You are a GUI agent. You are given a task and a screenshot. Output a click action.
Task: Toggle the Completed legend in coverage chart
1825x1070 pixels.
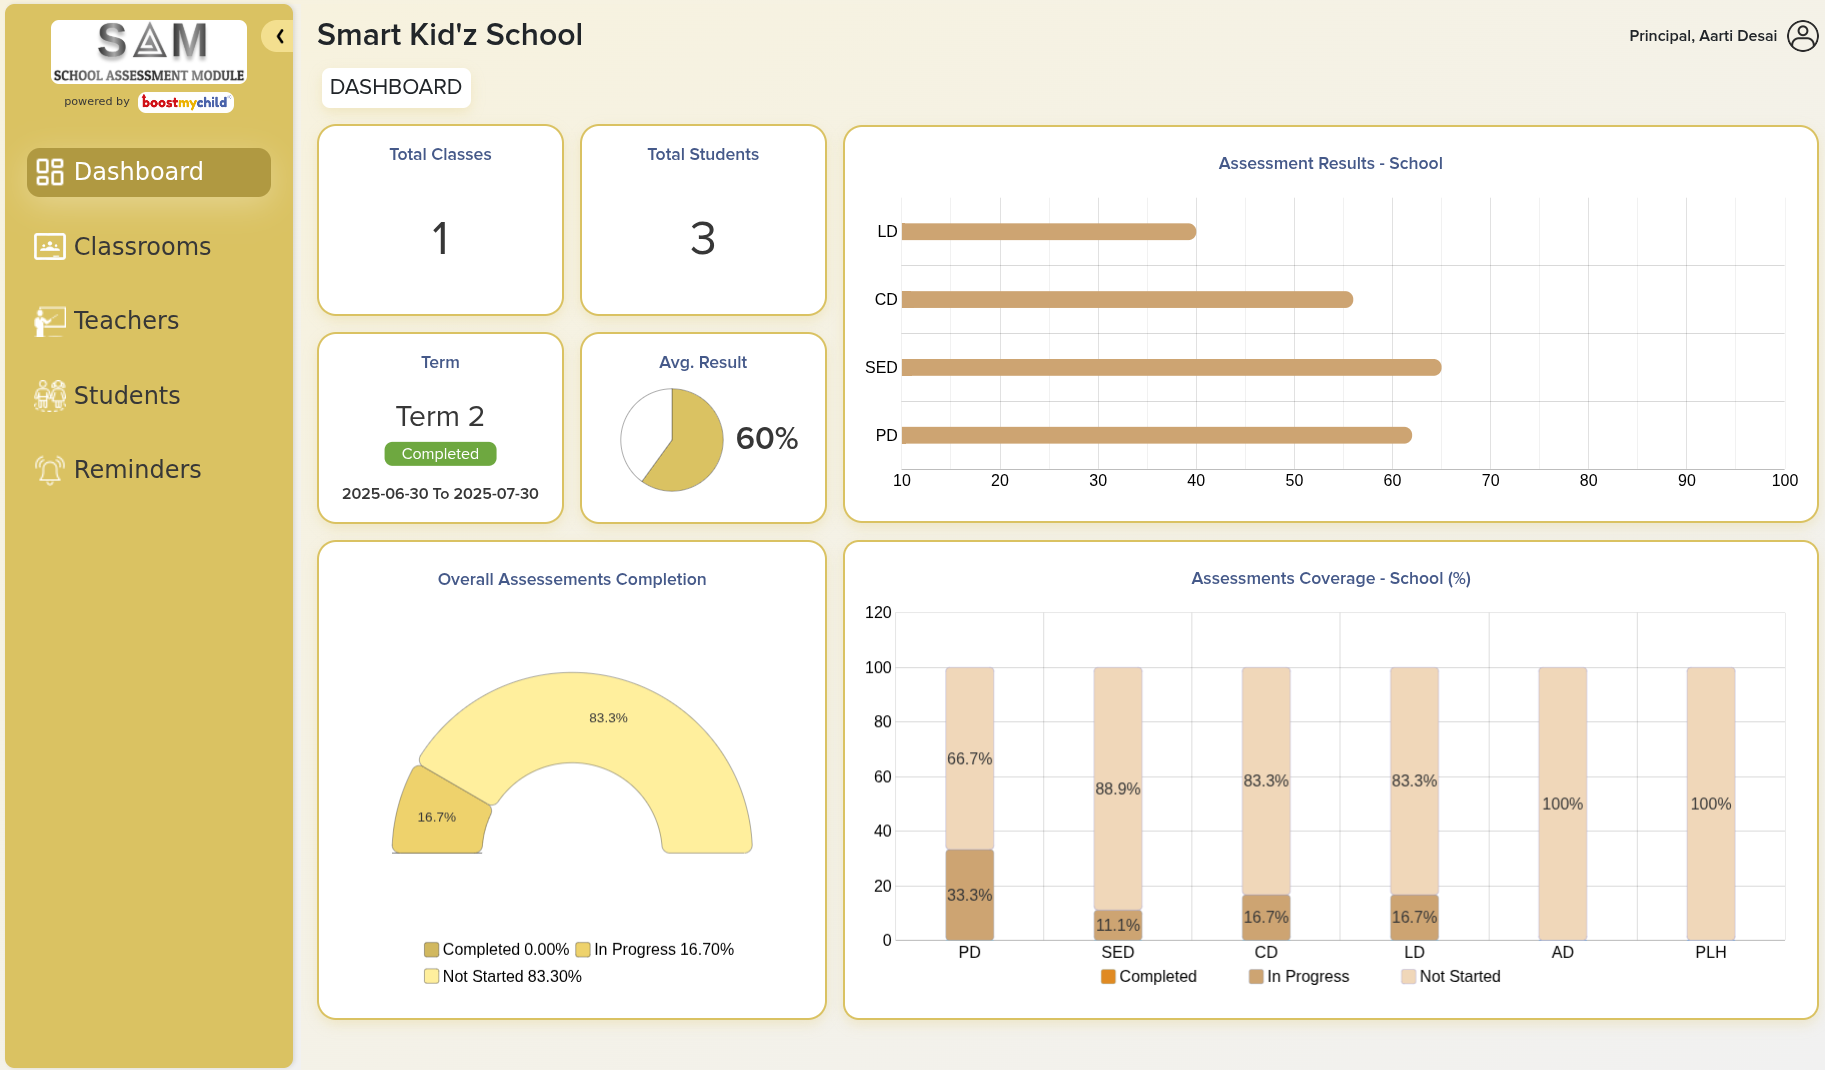pos(1148,976)
